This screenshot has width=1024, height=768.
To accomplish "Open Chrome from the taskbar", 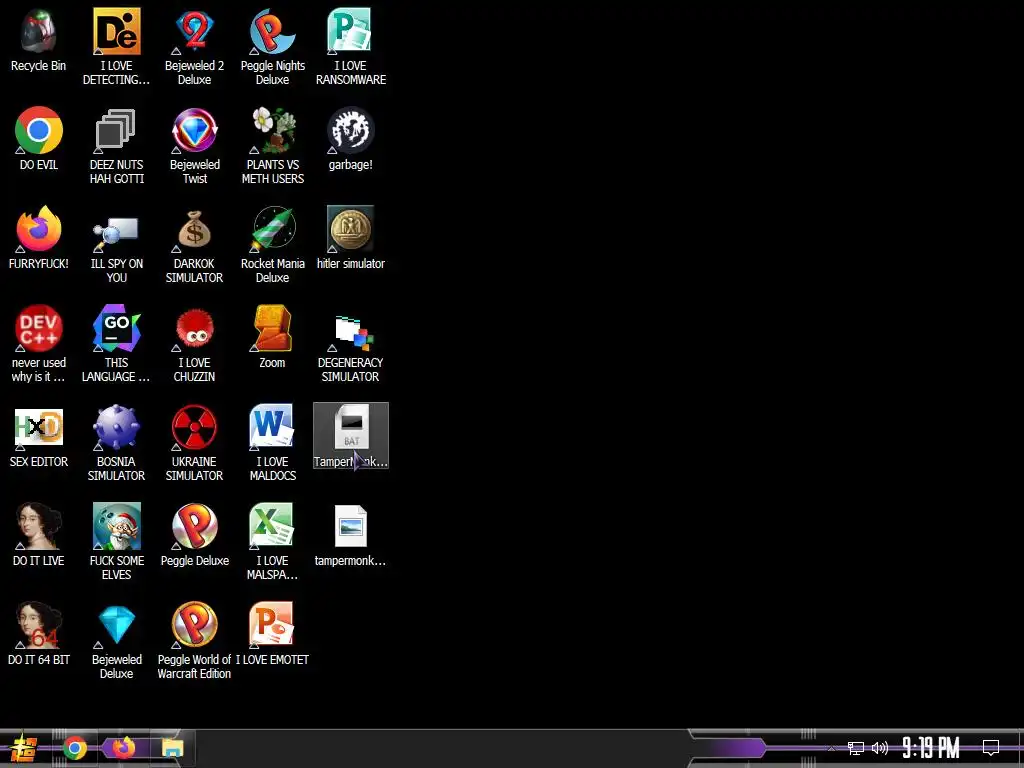I will (x=74, y=748).
